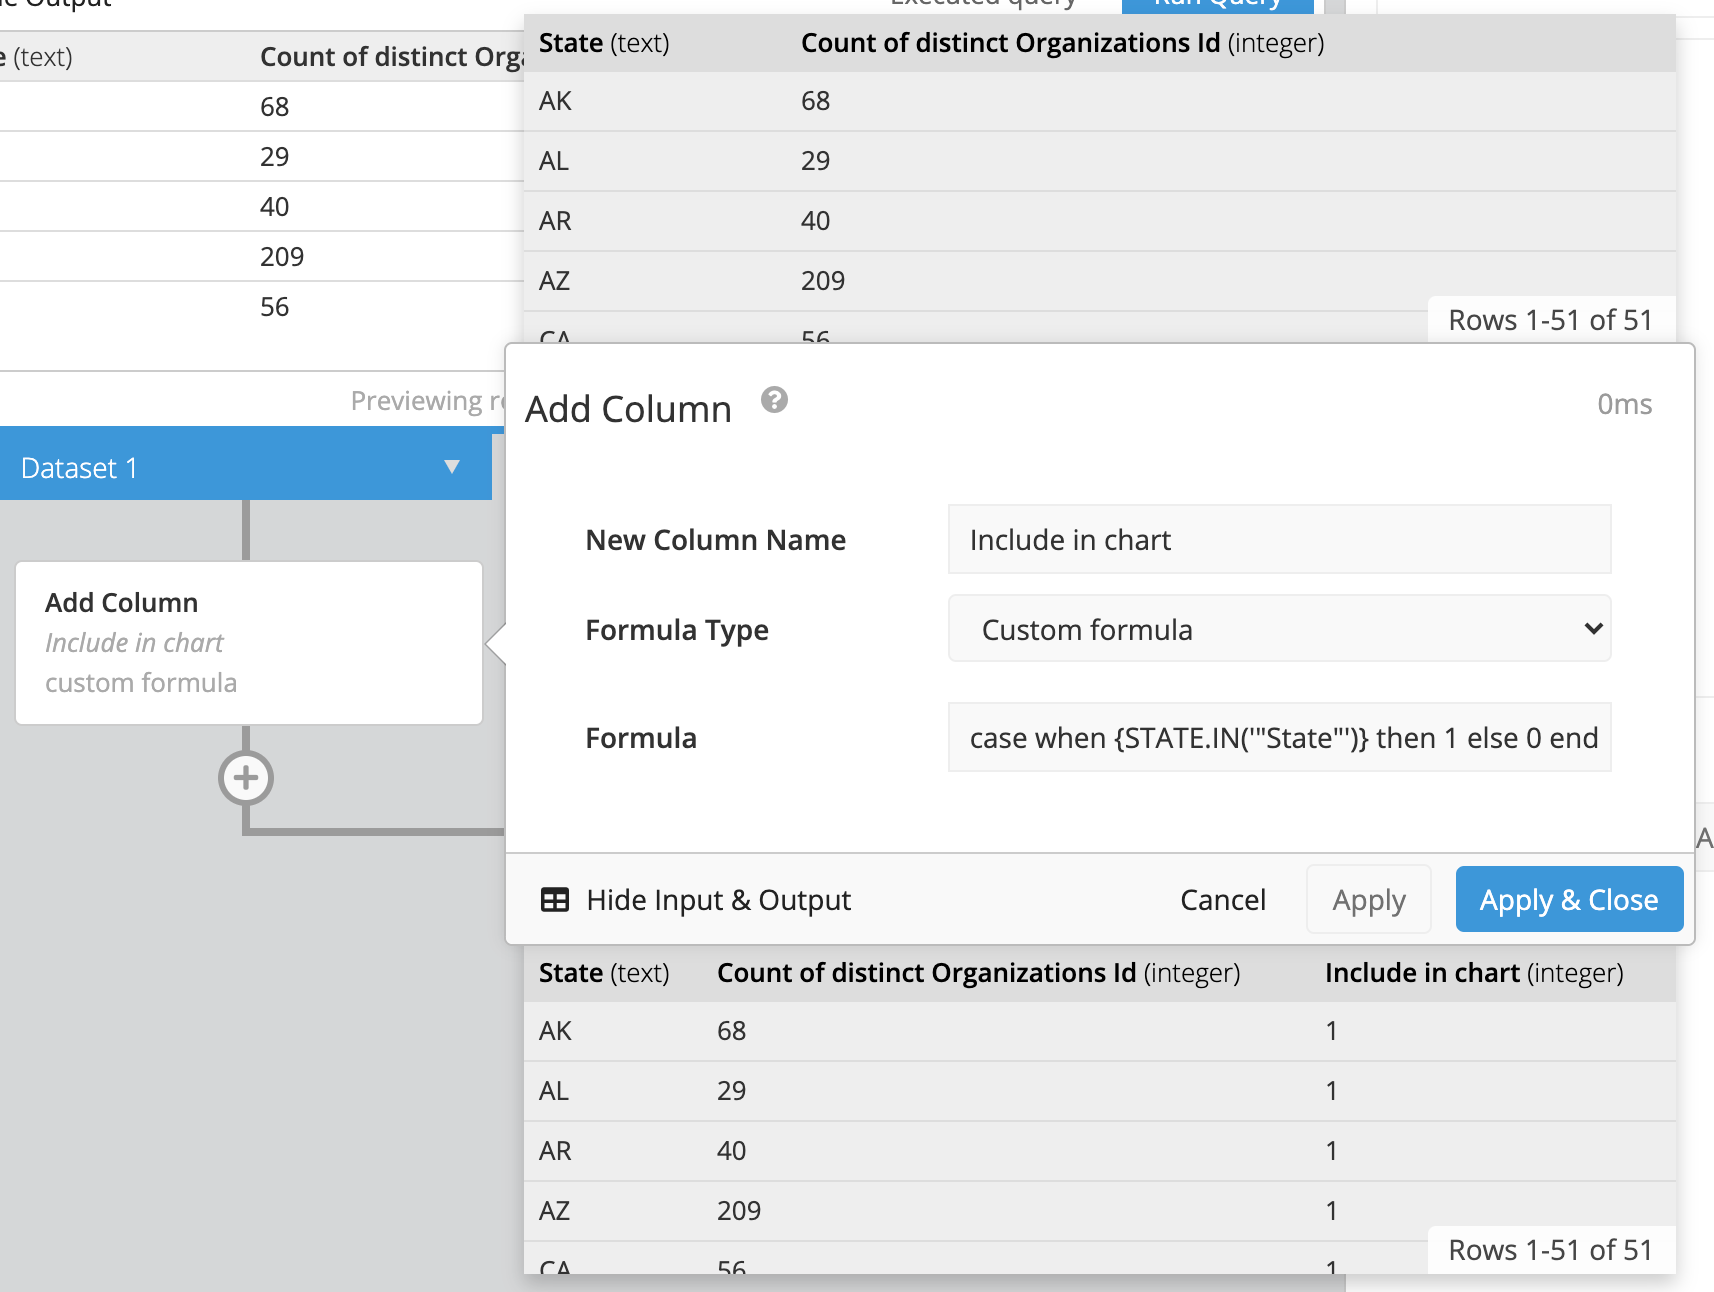The width and height of the screenshot is (1714, 1292).
Task: Click the Add Column dialog title
Action: tap(628, 410)
